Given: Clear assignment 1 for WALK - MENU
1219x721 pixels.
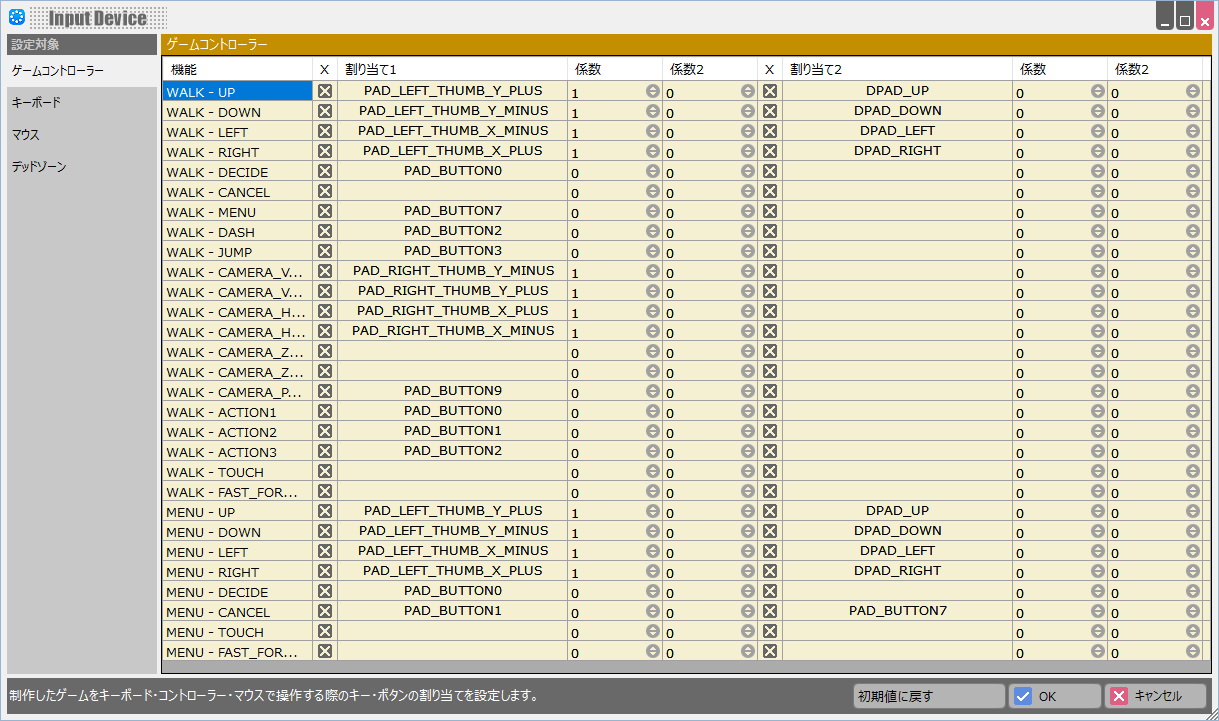Looking at the screenshot, I should pyautogui.click(x=325, y=211).
